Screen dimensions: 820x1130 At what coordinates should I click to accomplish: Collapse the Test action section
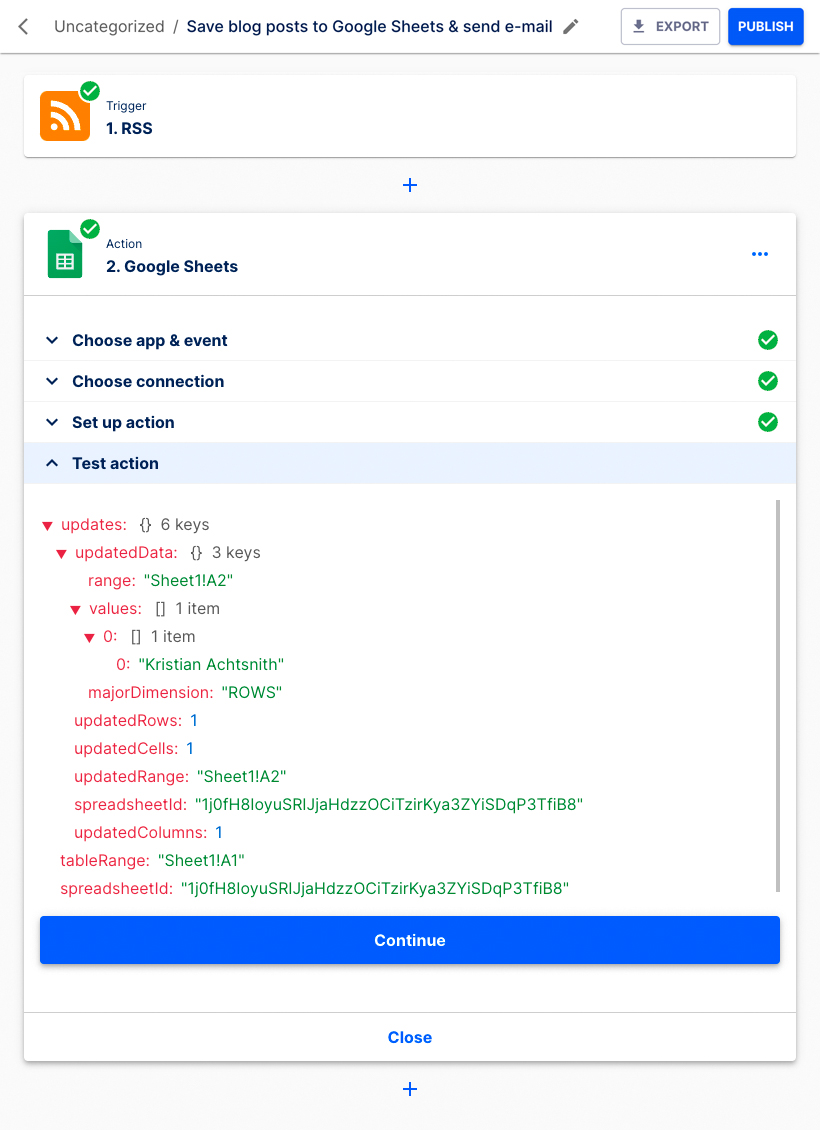pos(52,463)
